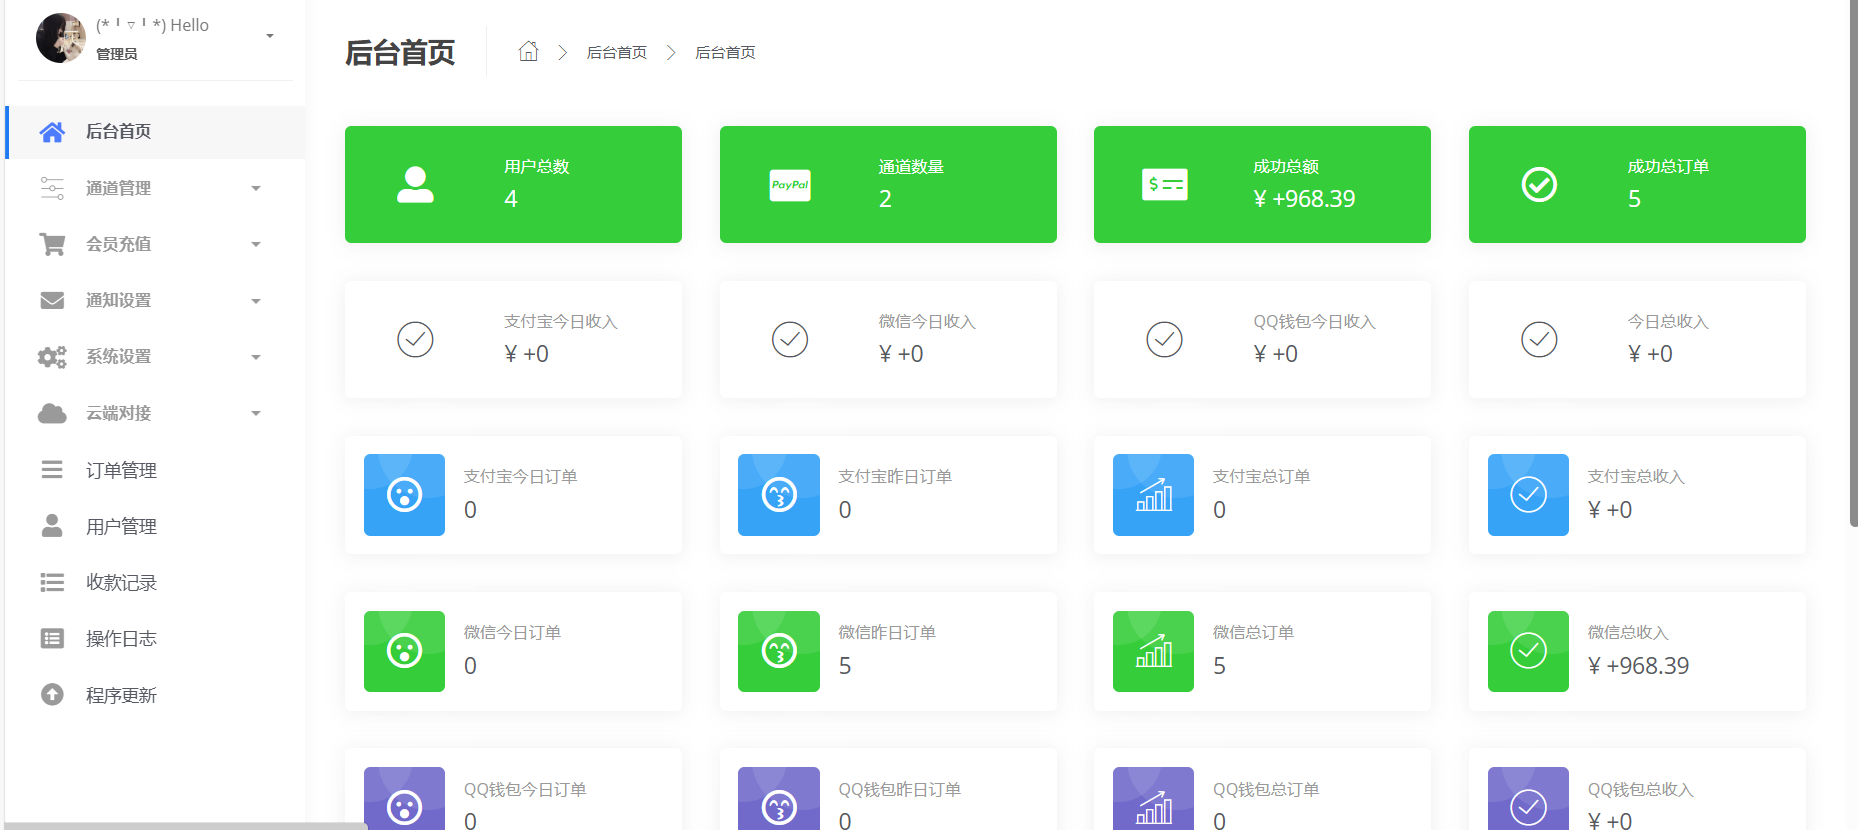The height and width of the screenshot is (830, 1858).
Task: Click the blue bar chart icon for 支付宝总订单
Action: pyautogui.click(x=1153, y=495)
